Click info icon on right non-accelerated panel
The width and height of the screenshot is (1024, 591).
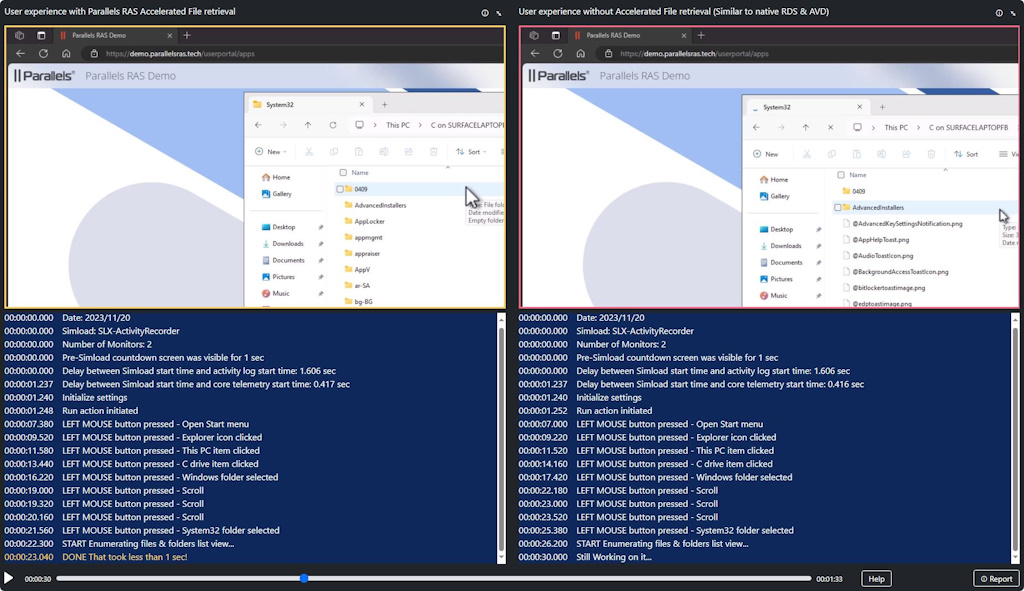coord(998,13)
